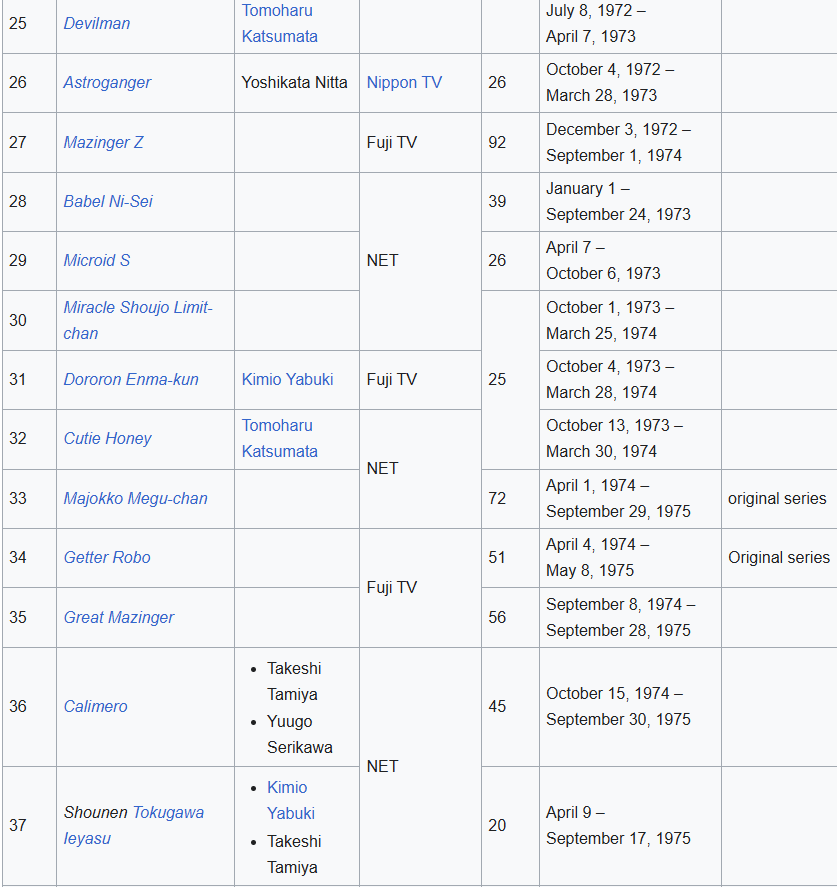Open the Babel Ni-Sei link
This screenshot has height=887, width=837.
pos(108,201)
